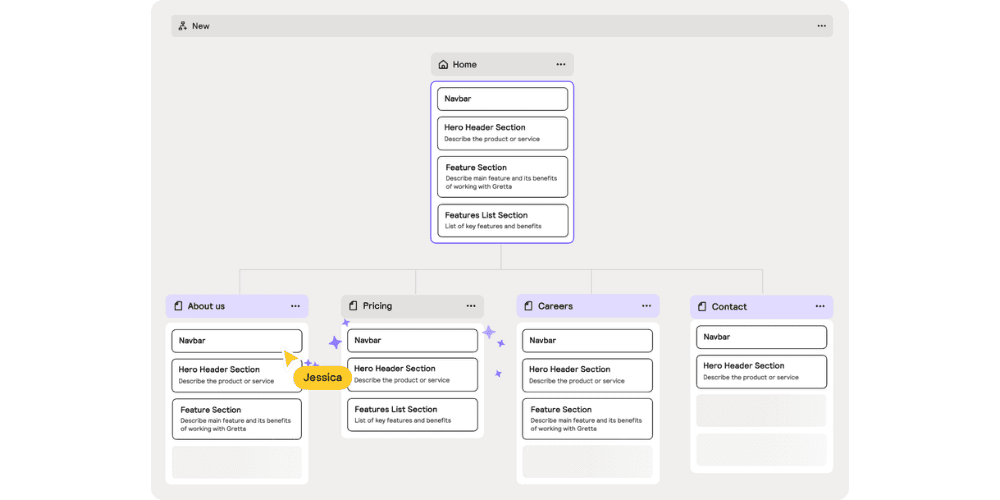Select the Navbar block in Pricing
This screenshot has width=1000, height=500.
click(x=413, y=341)
